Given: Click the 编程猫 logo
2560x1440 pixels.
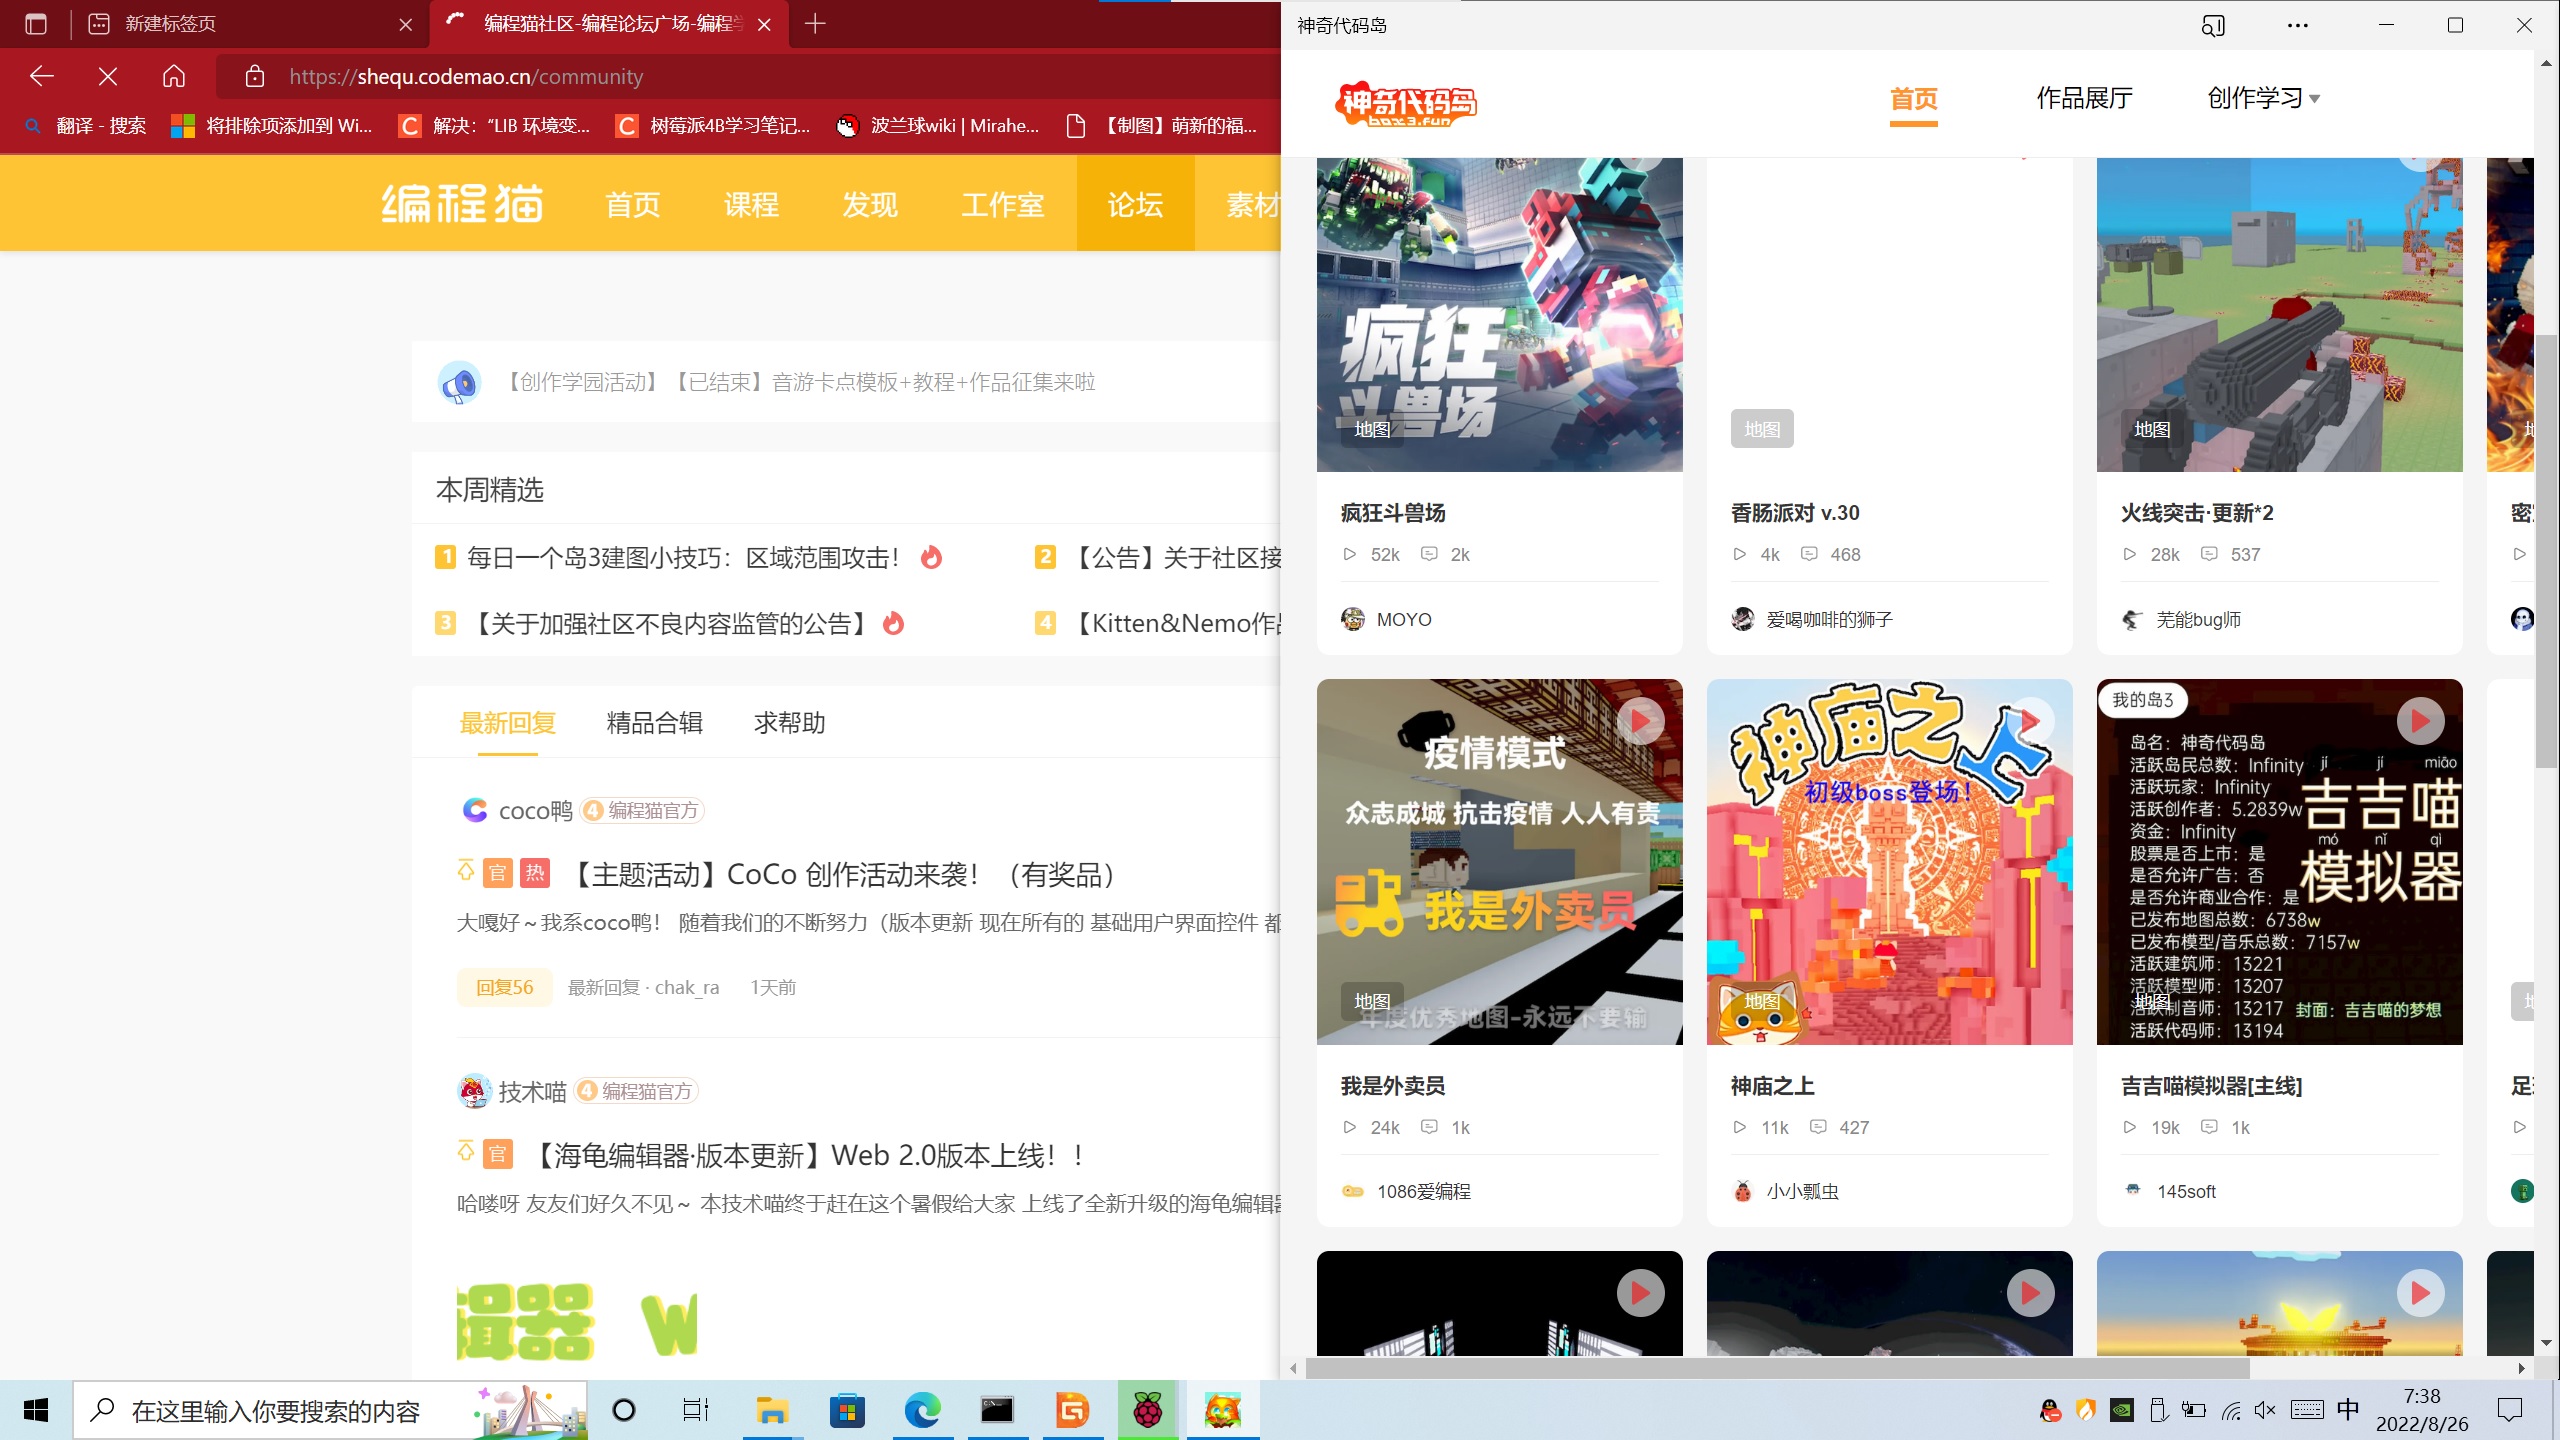Looking at the screenshot, I should click(x=462, y=204).
